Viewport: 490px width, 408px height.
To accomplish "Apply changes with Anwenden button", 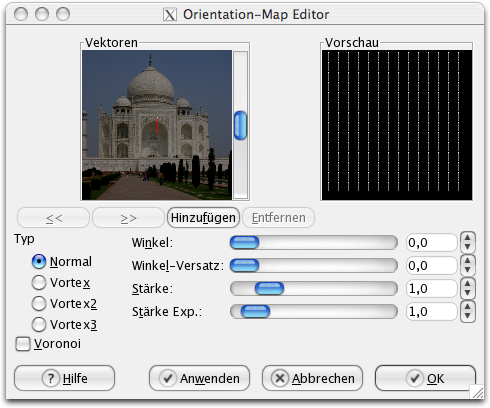I will coord(199,378).
